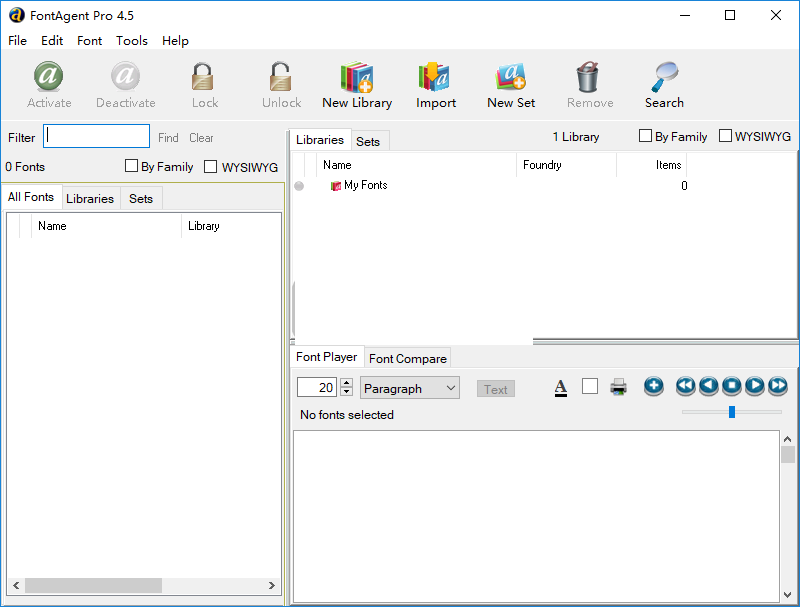The width and height of the screenshot is (800, 607).
Task: Switch to All Fonts tab
Action: [x=31, y=197]
